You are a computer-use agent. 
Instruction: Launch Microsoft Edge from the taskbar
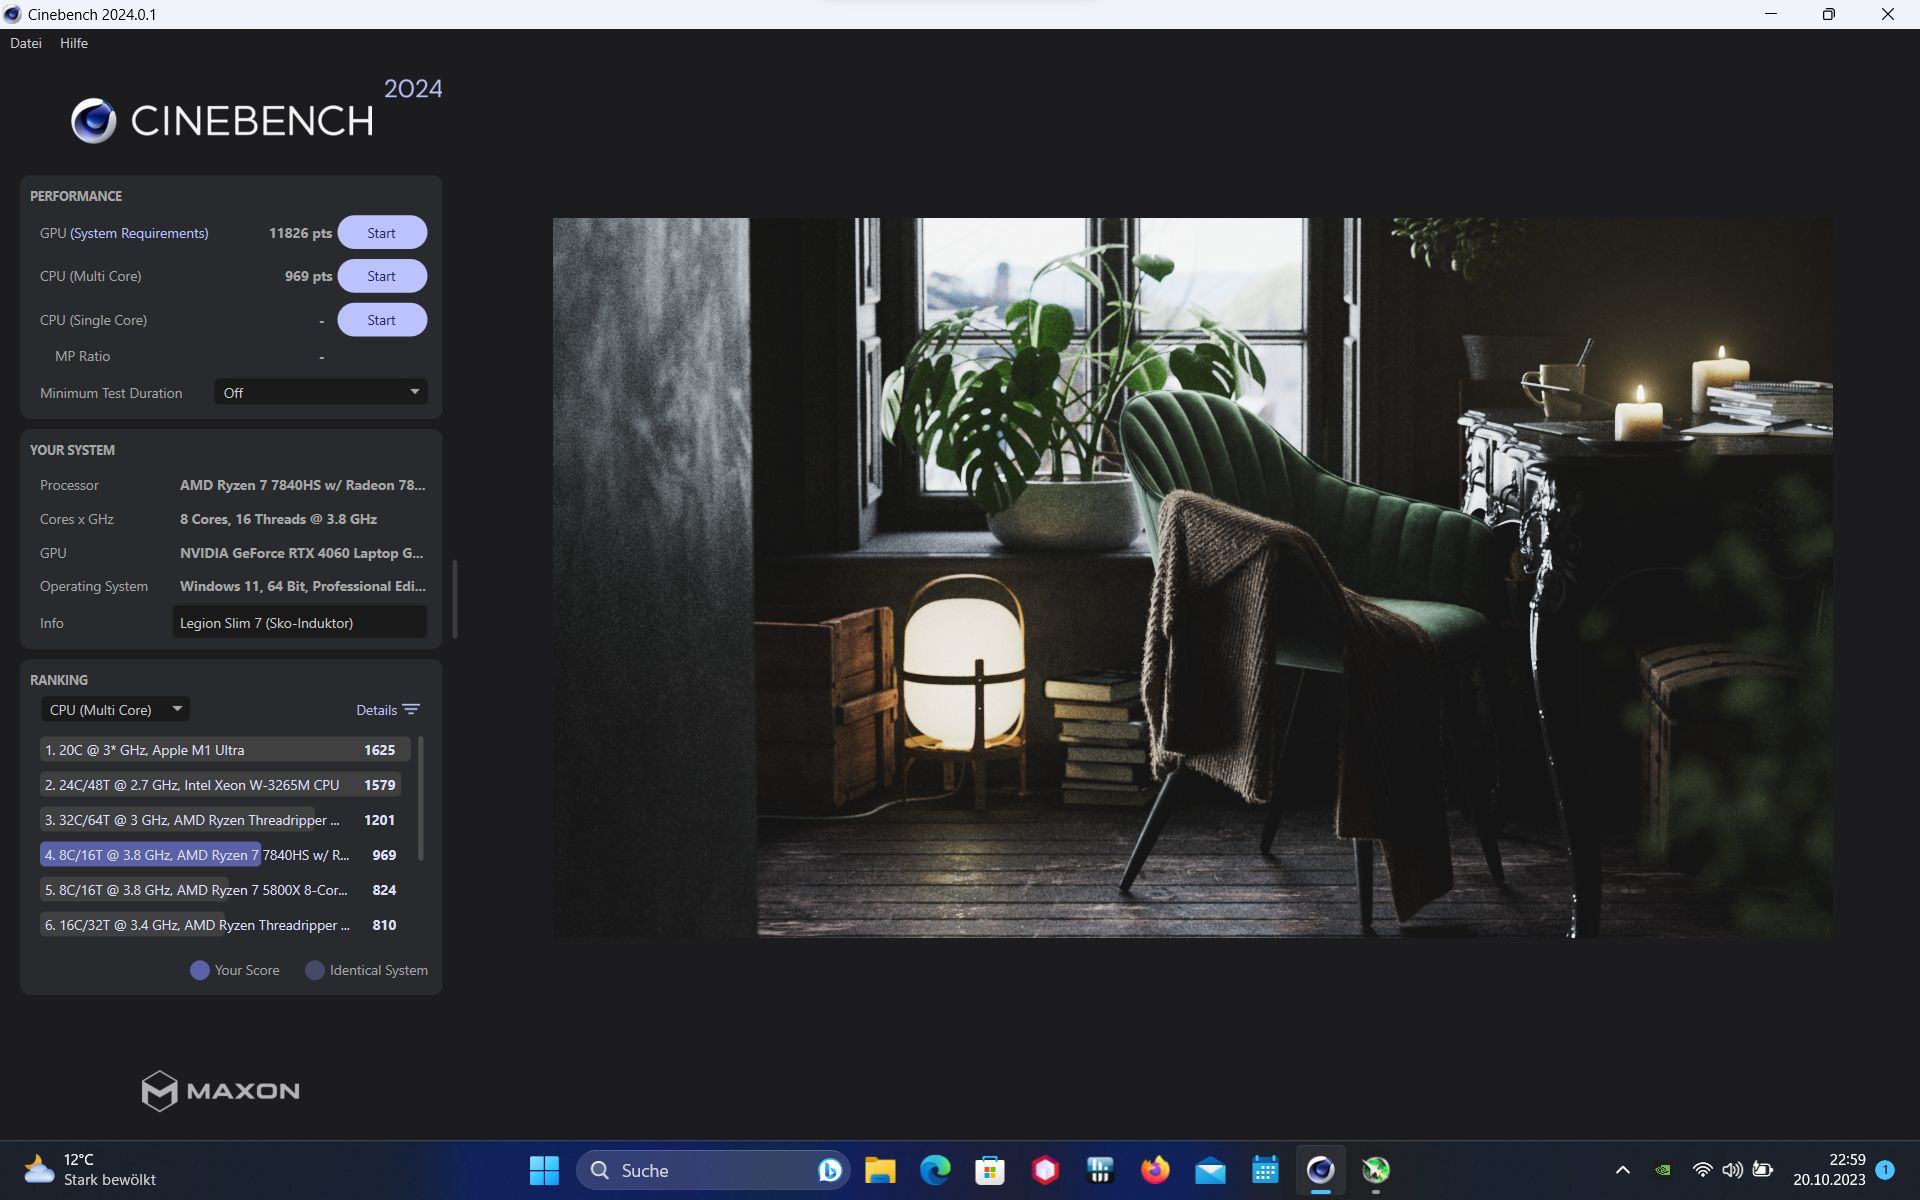point(935,1170)
